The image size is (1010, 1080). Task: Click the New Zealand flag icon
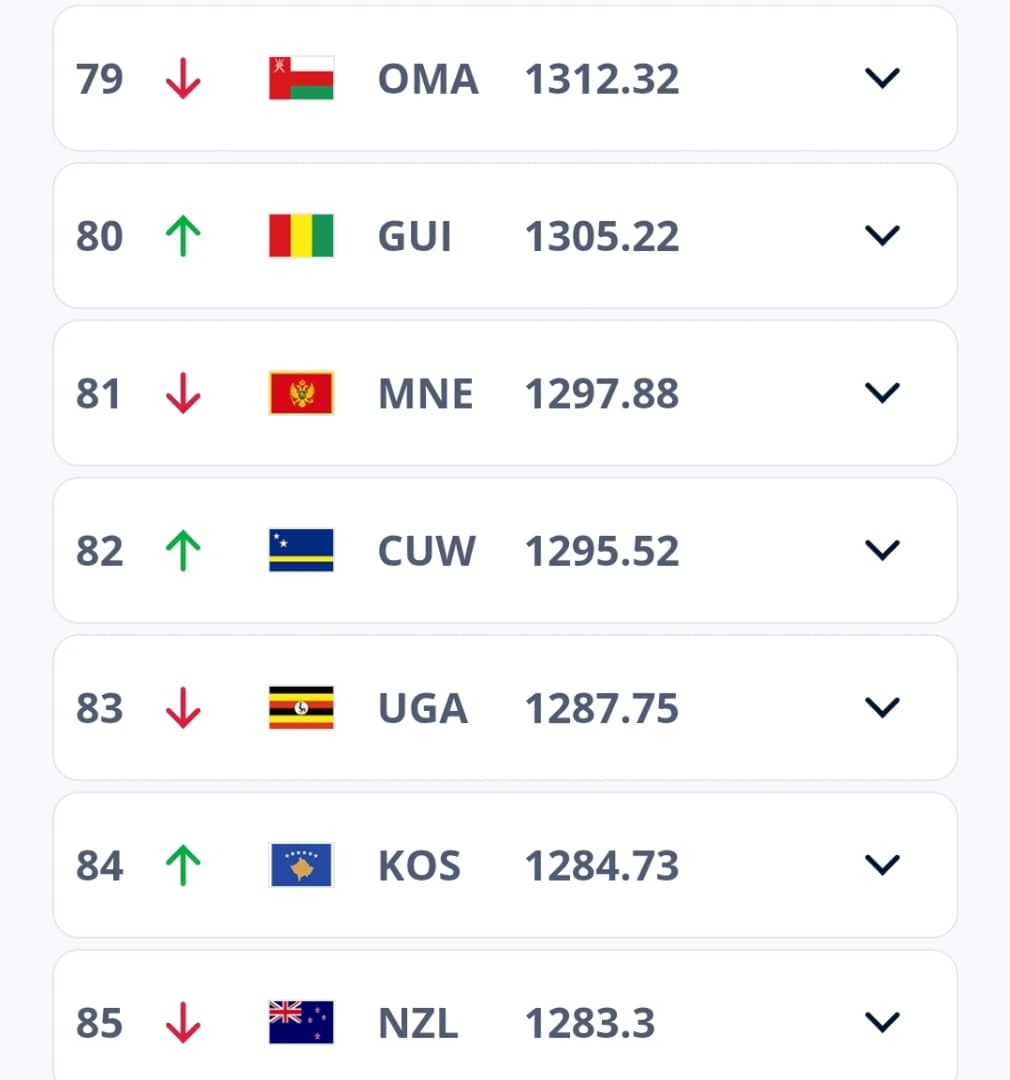click(301, 1023)
